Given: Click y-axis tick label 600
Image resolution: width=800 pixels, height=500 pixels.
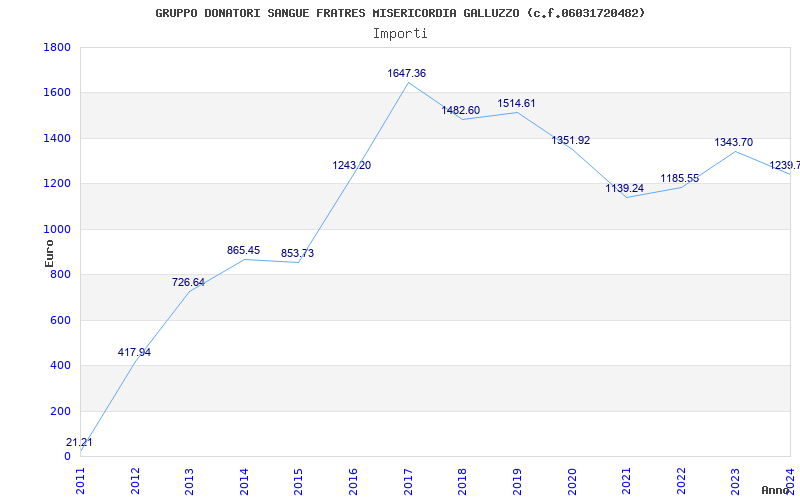Looking at the screenshot, I should 60,320.
